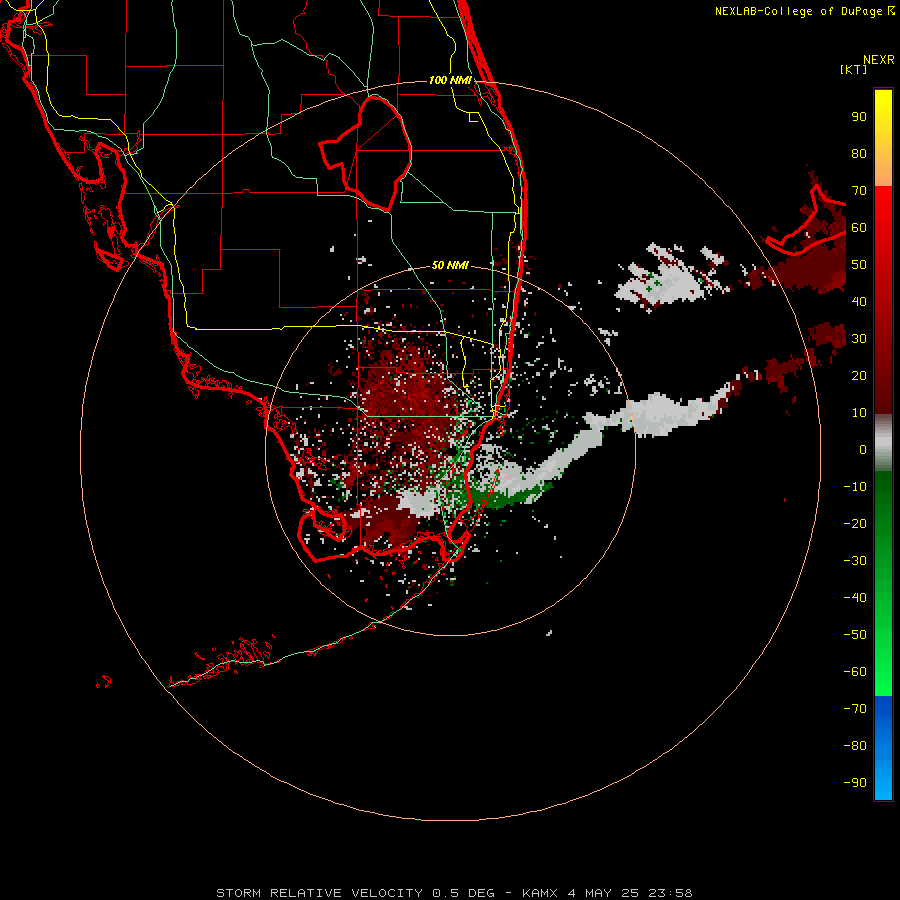Click the 50 NMI range ring label

(x=450, y=265)
